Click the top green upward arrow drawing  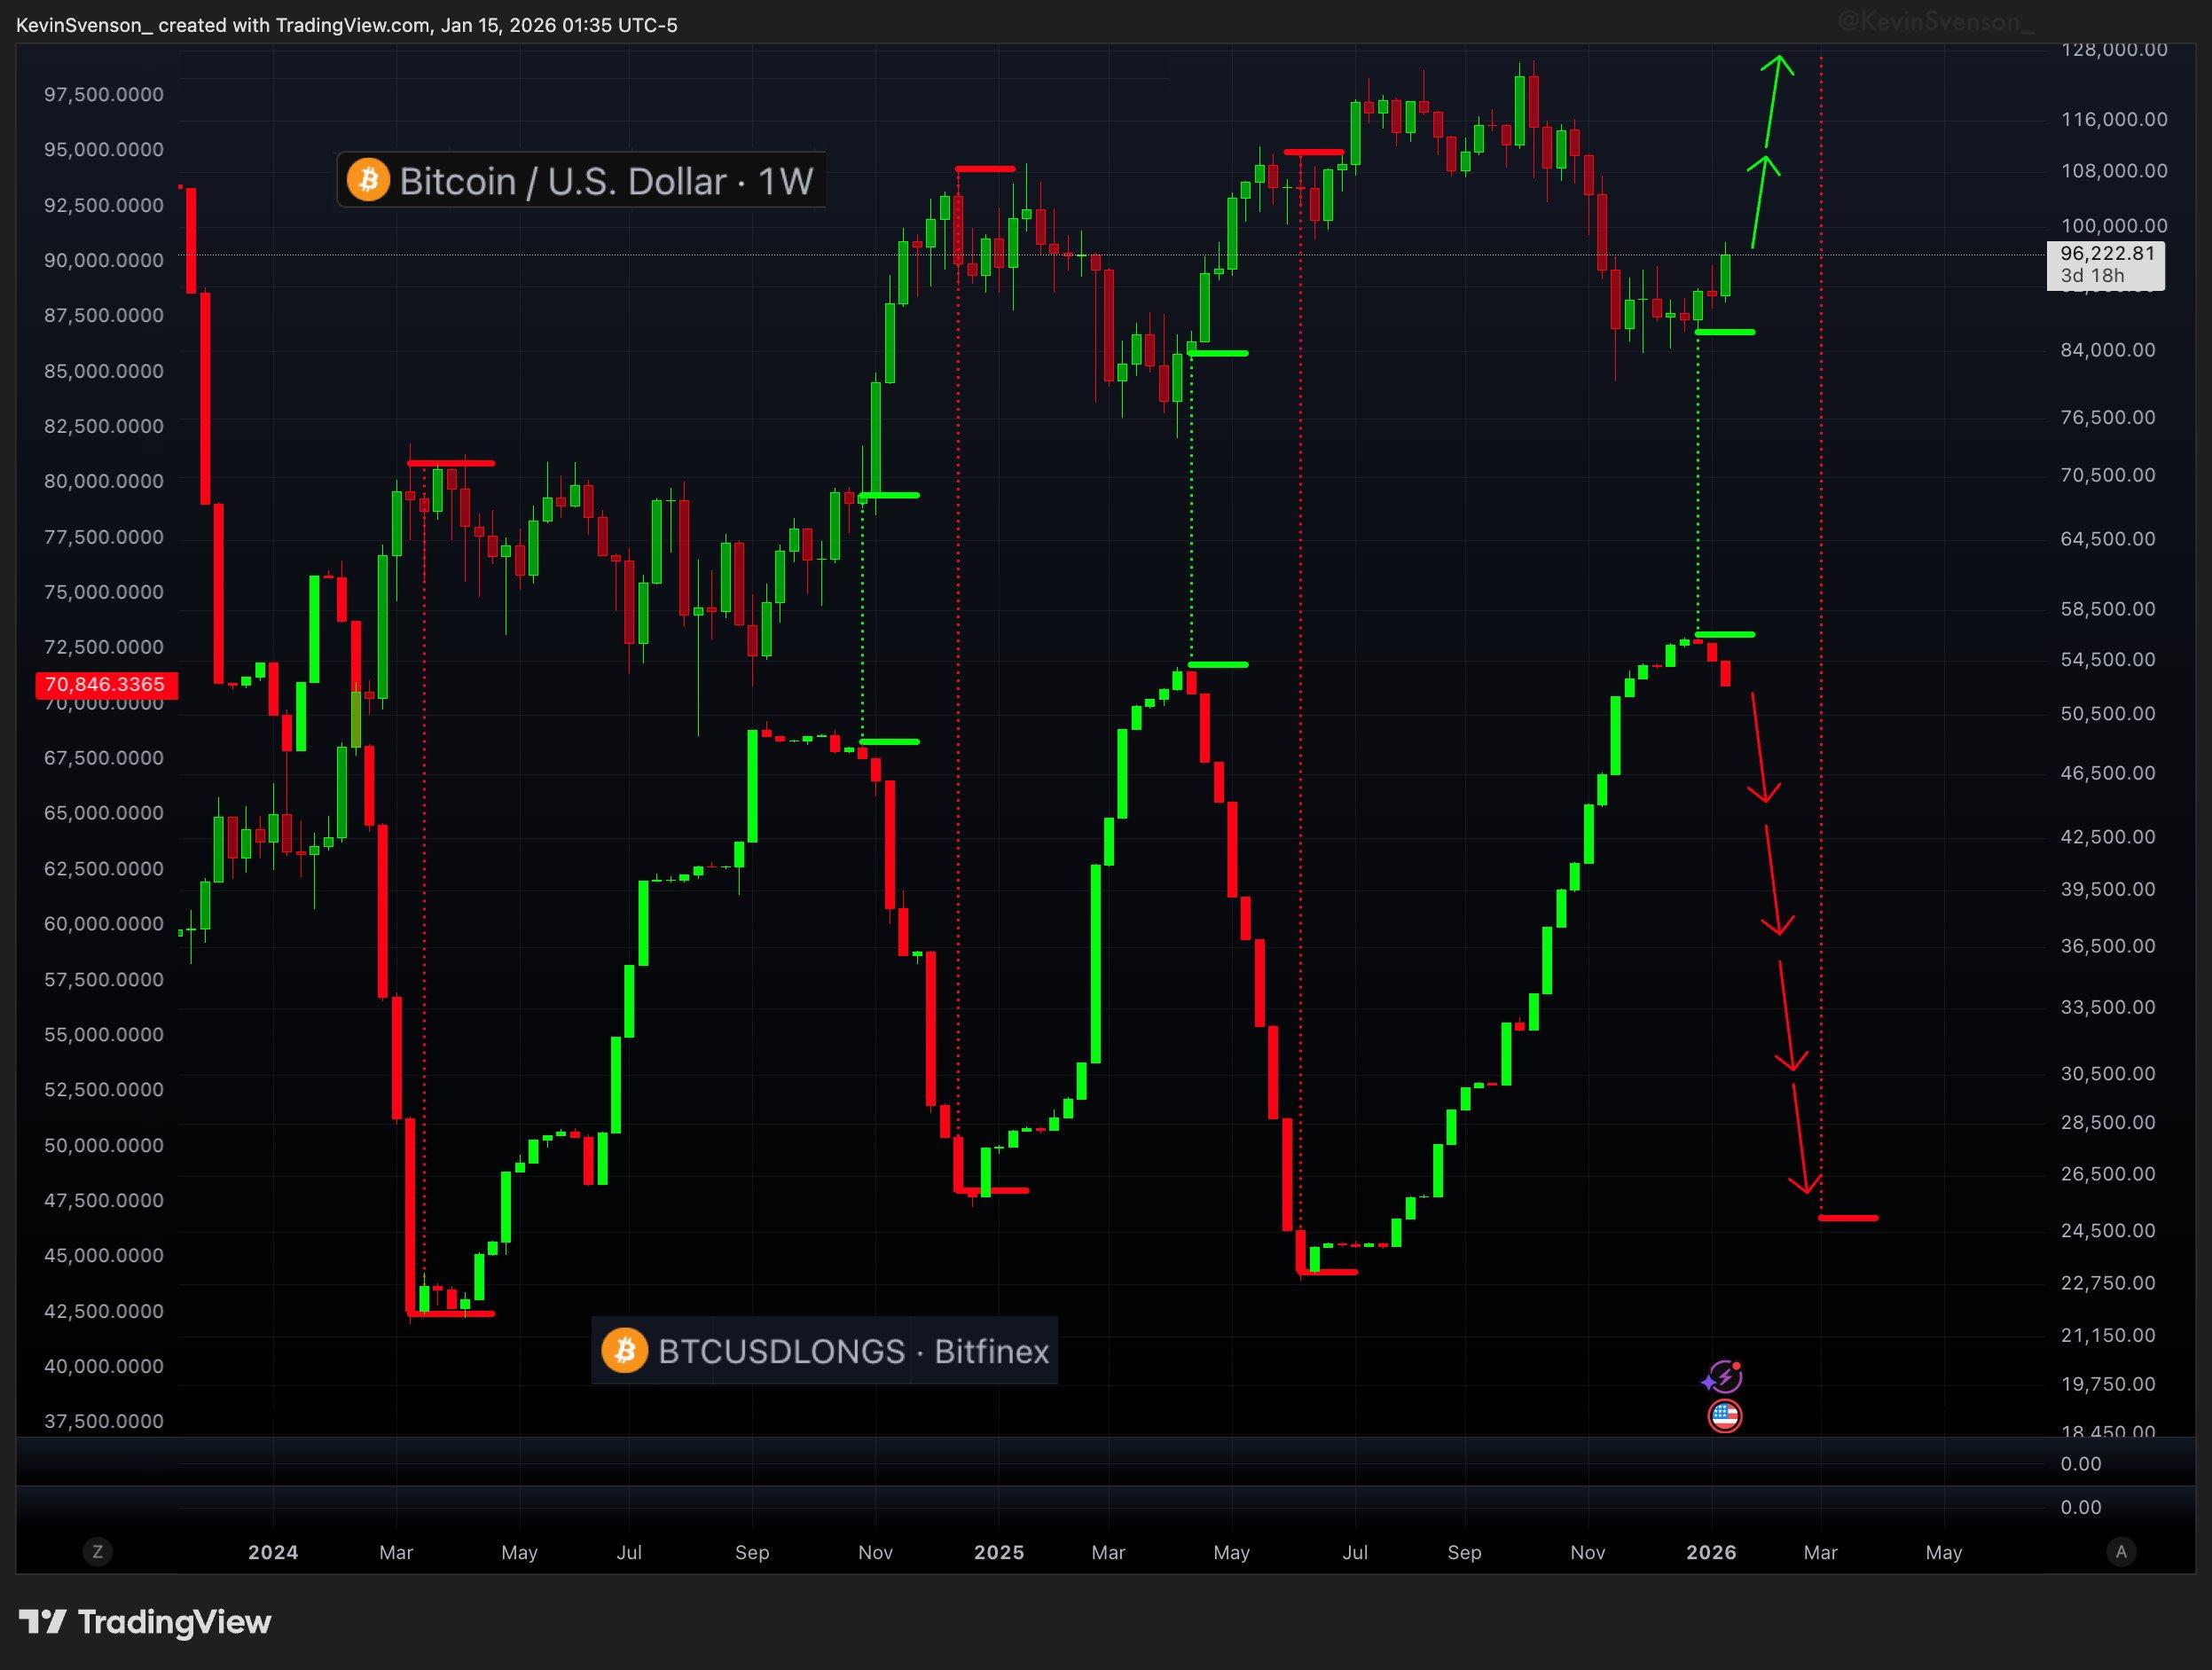[x=1772, y=100]
